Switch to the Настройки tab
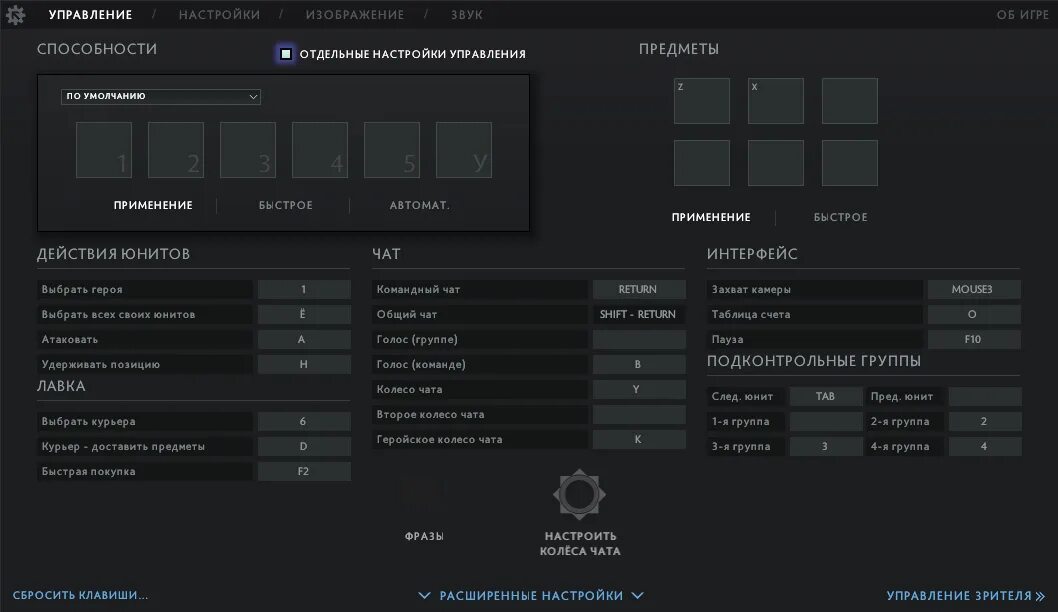 tap(219, 15)
